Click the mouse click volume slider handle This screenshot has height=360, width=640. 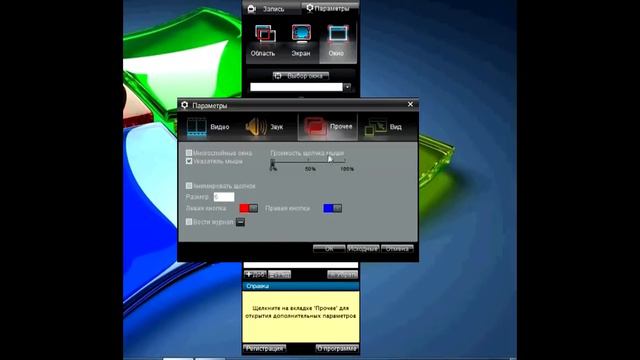click(x=273, y=165)
